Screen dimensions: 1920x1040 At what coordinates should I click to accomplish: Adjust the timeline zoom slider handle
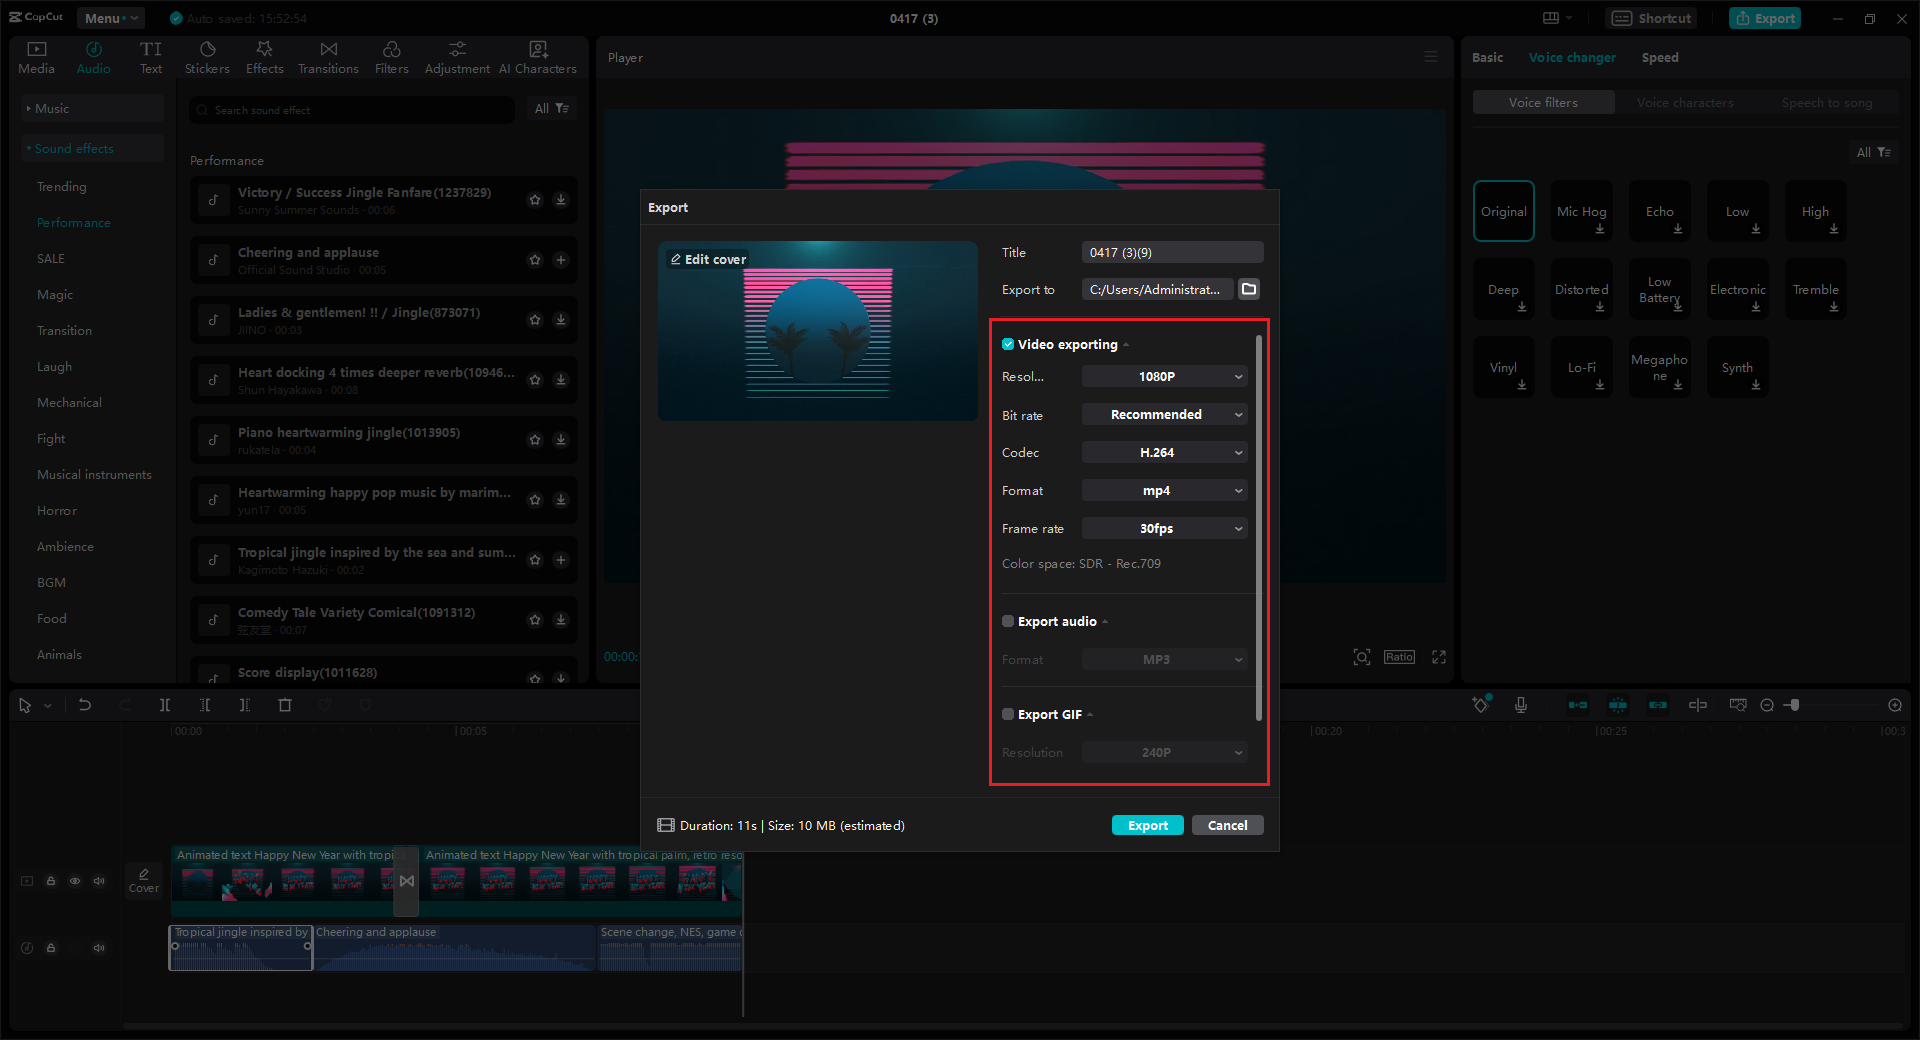point(1795,705)
